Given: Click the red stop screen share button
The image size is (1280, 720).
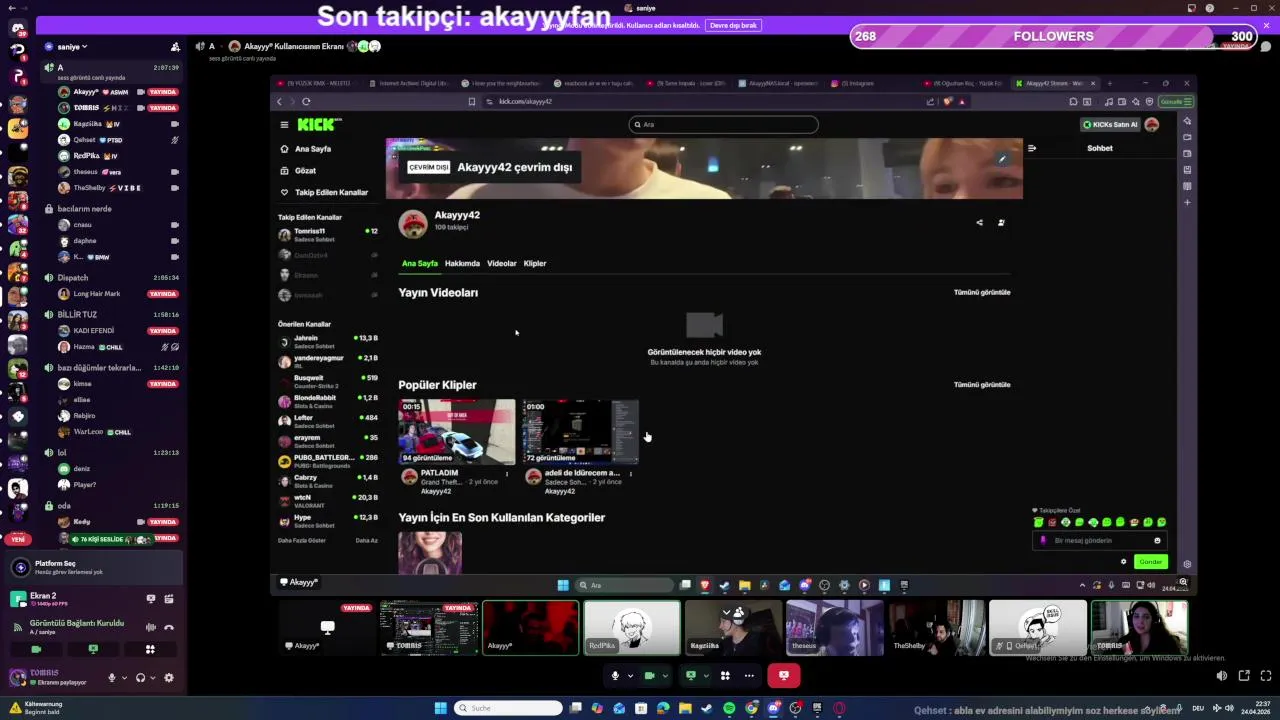Looking at the screenshot, I should pyautogui.click(x=783, y=676).
